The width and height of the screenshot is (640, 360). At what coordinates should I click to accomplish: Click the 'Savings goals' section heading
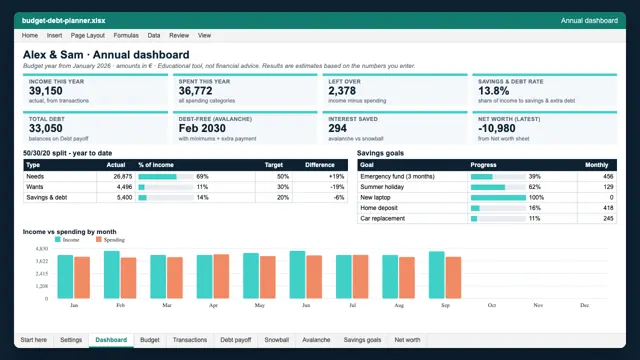(380, 153)
